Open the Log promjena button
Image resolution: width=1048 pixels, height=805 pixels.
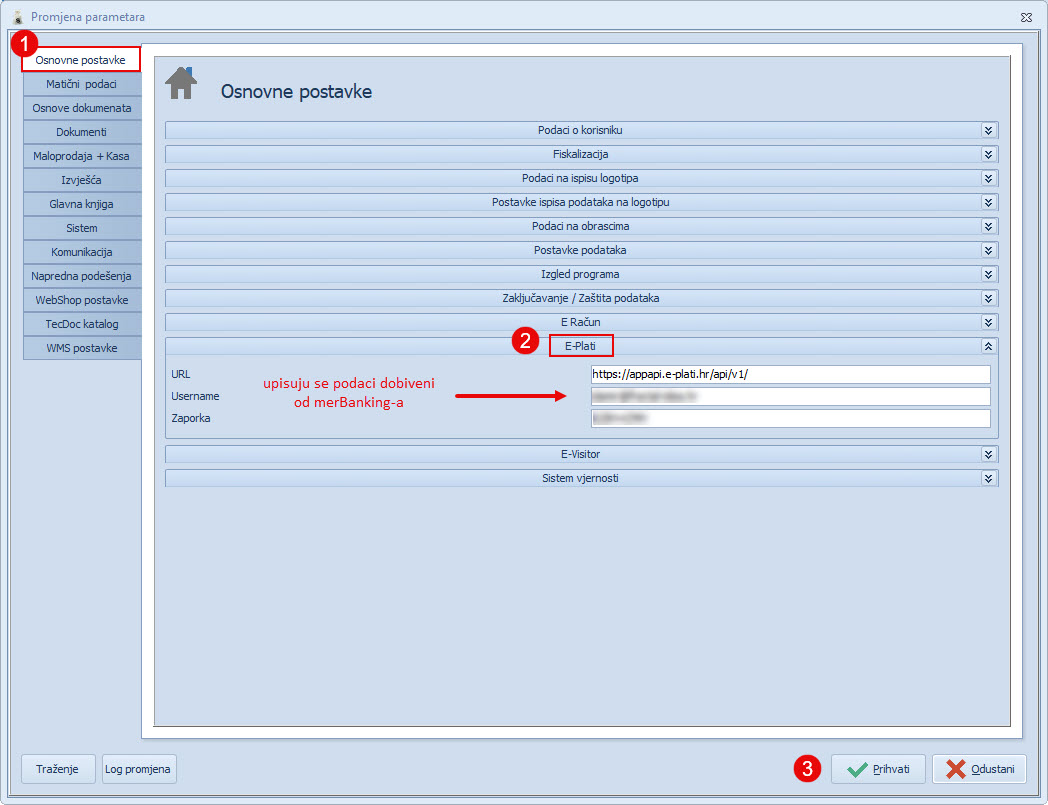point(138,769)
